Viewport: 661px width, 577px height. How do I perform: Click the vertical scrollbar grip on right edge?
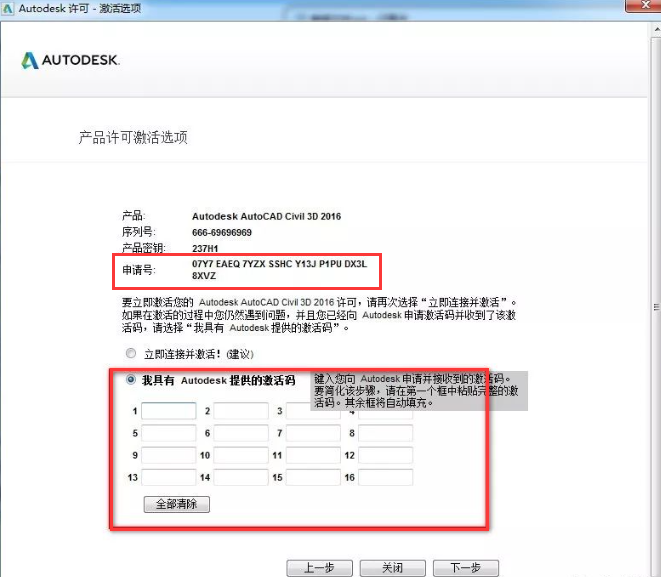(x=657, y=307)
